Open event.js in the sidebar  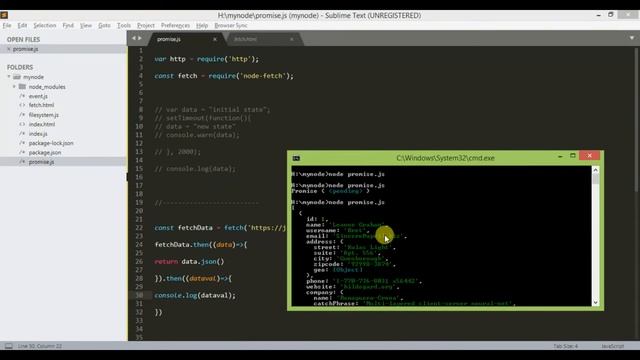click(x=38, y=96)
